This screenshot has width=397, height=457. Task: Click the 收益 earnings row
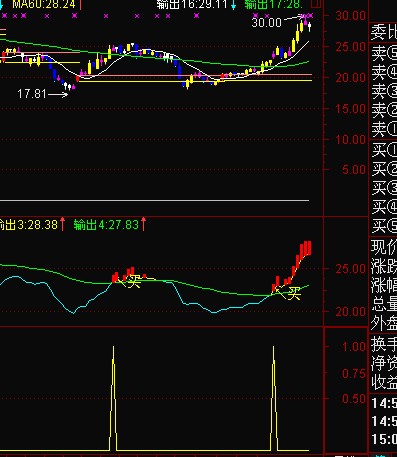pyautogui.click(x=383, y=382)
